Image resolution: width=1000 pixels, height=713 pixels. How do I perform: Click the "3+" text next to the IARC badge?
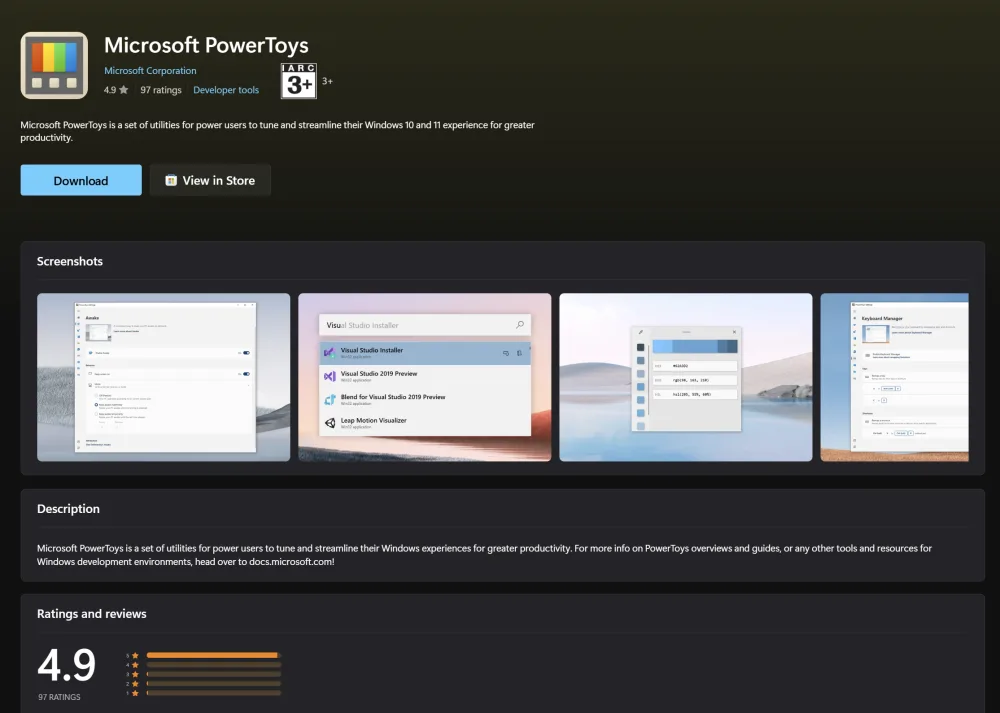click(x=327, y=81)
